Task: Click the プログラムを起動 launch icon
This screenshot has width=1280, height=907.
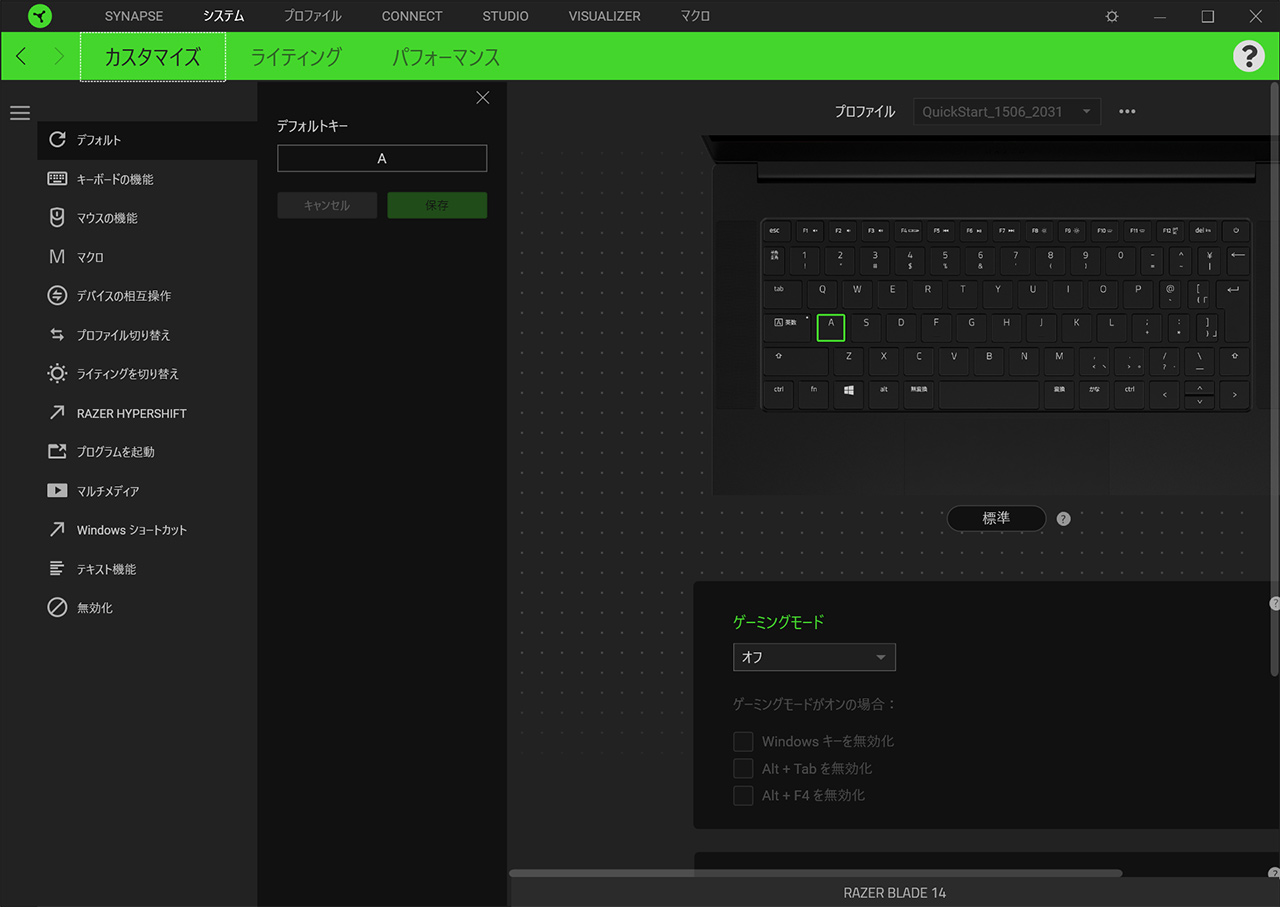Action: coord(57,452)
